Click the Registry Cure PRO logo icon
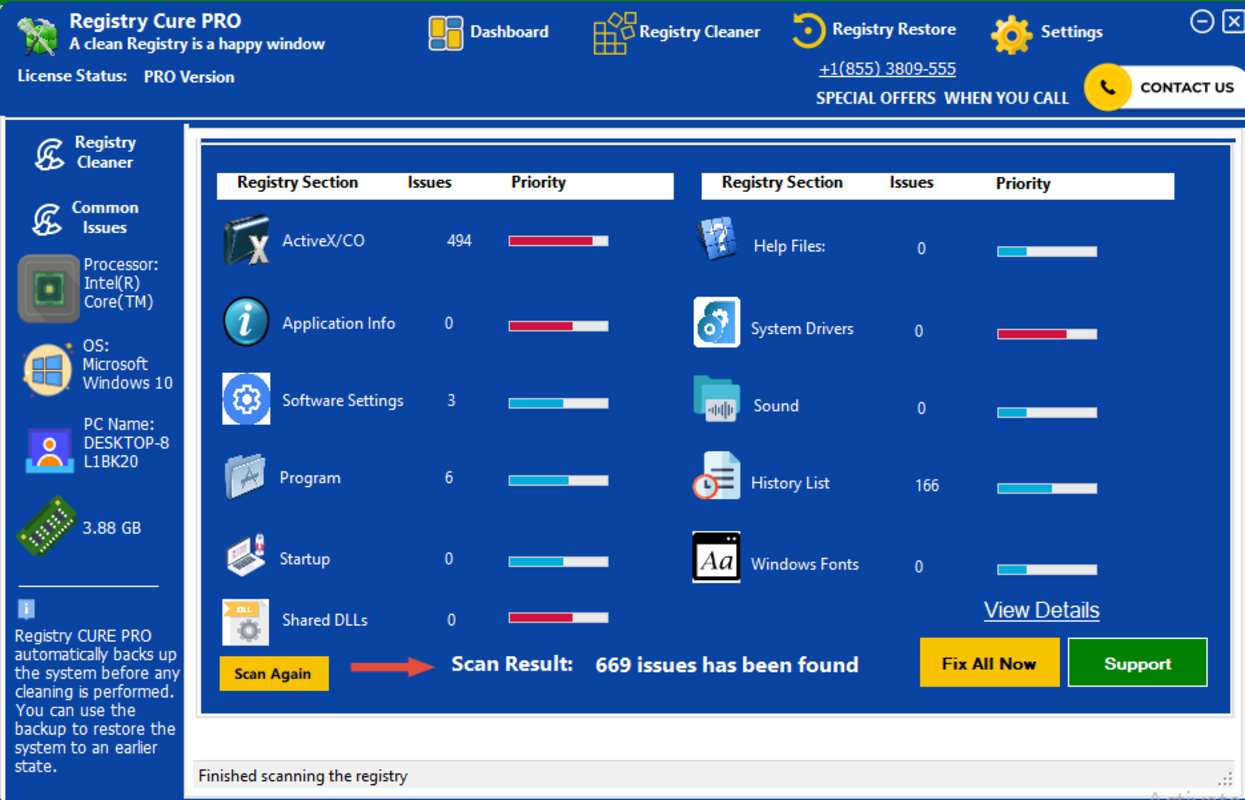Screen dimensions: 1245x800 point(39,36)
